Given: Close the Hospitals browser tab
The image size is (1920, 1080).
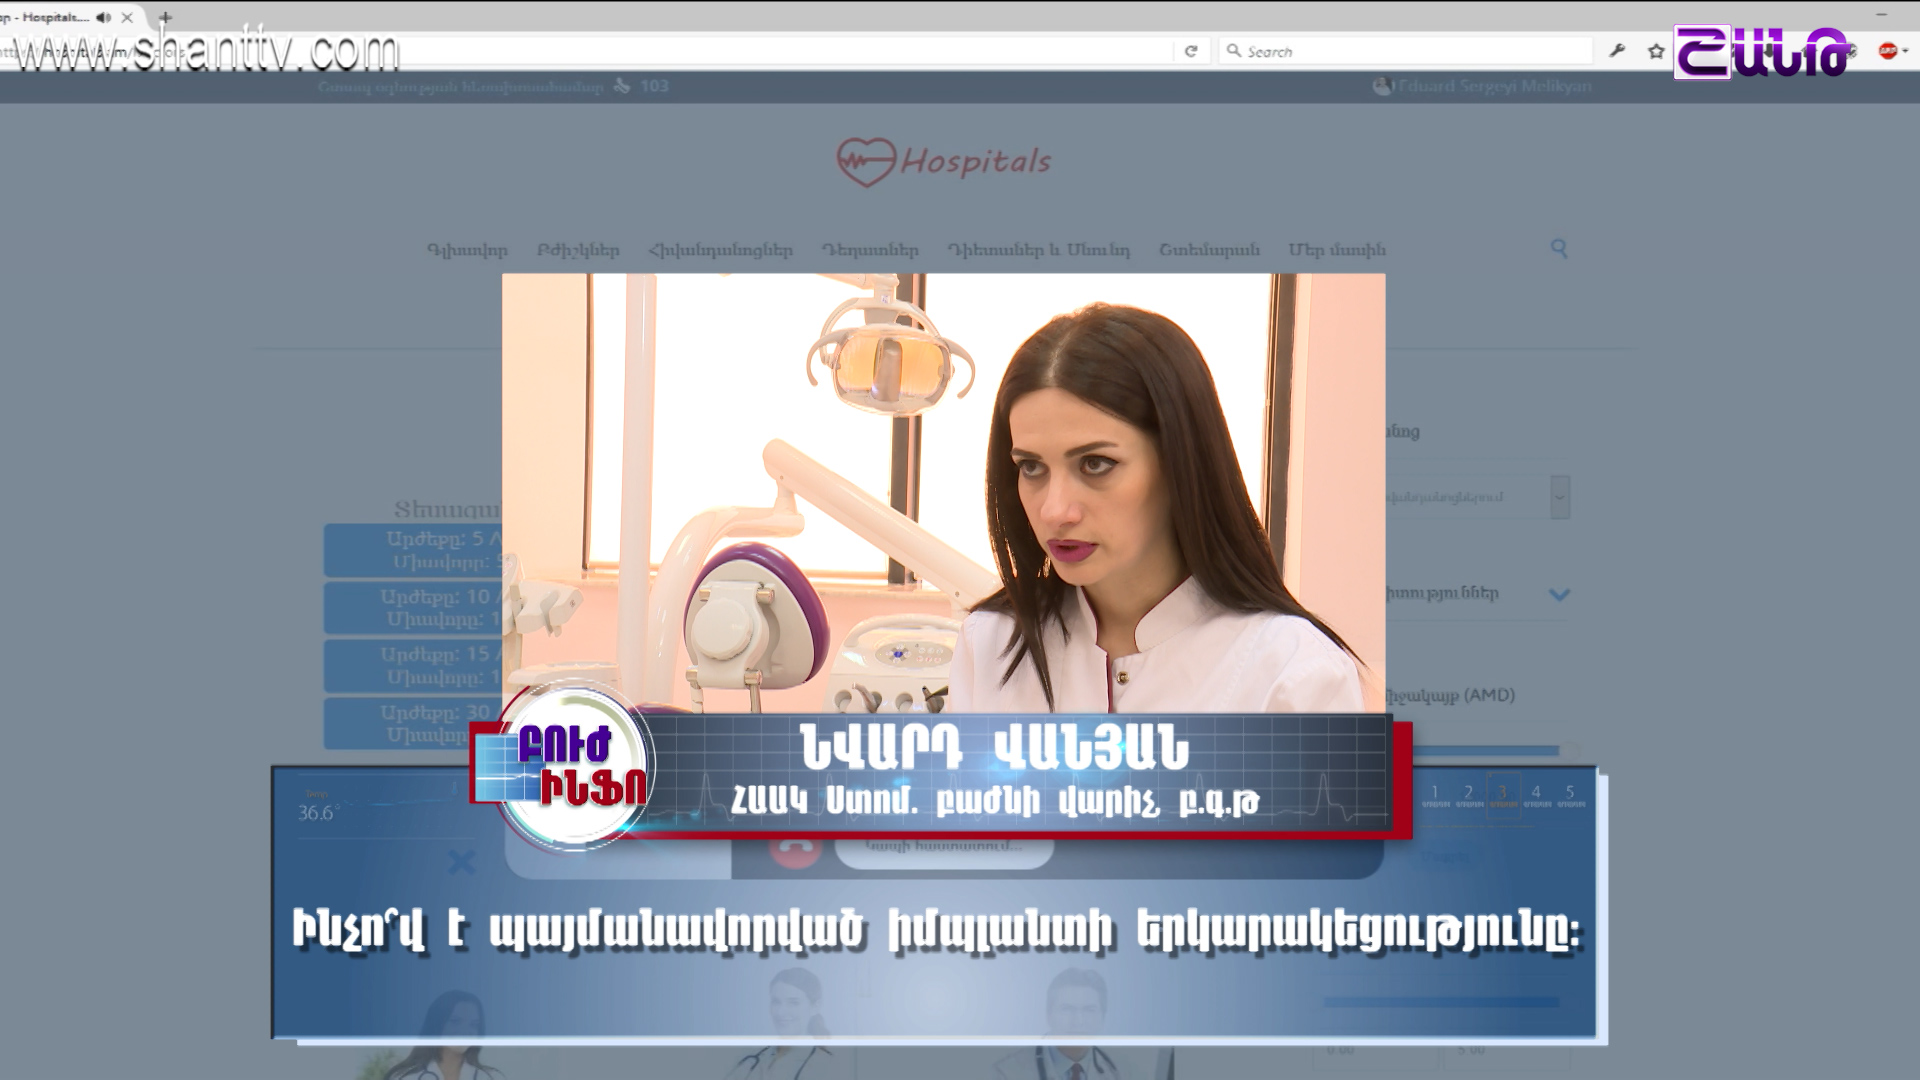Looking at the screenshot, I should tap(127, 17).
